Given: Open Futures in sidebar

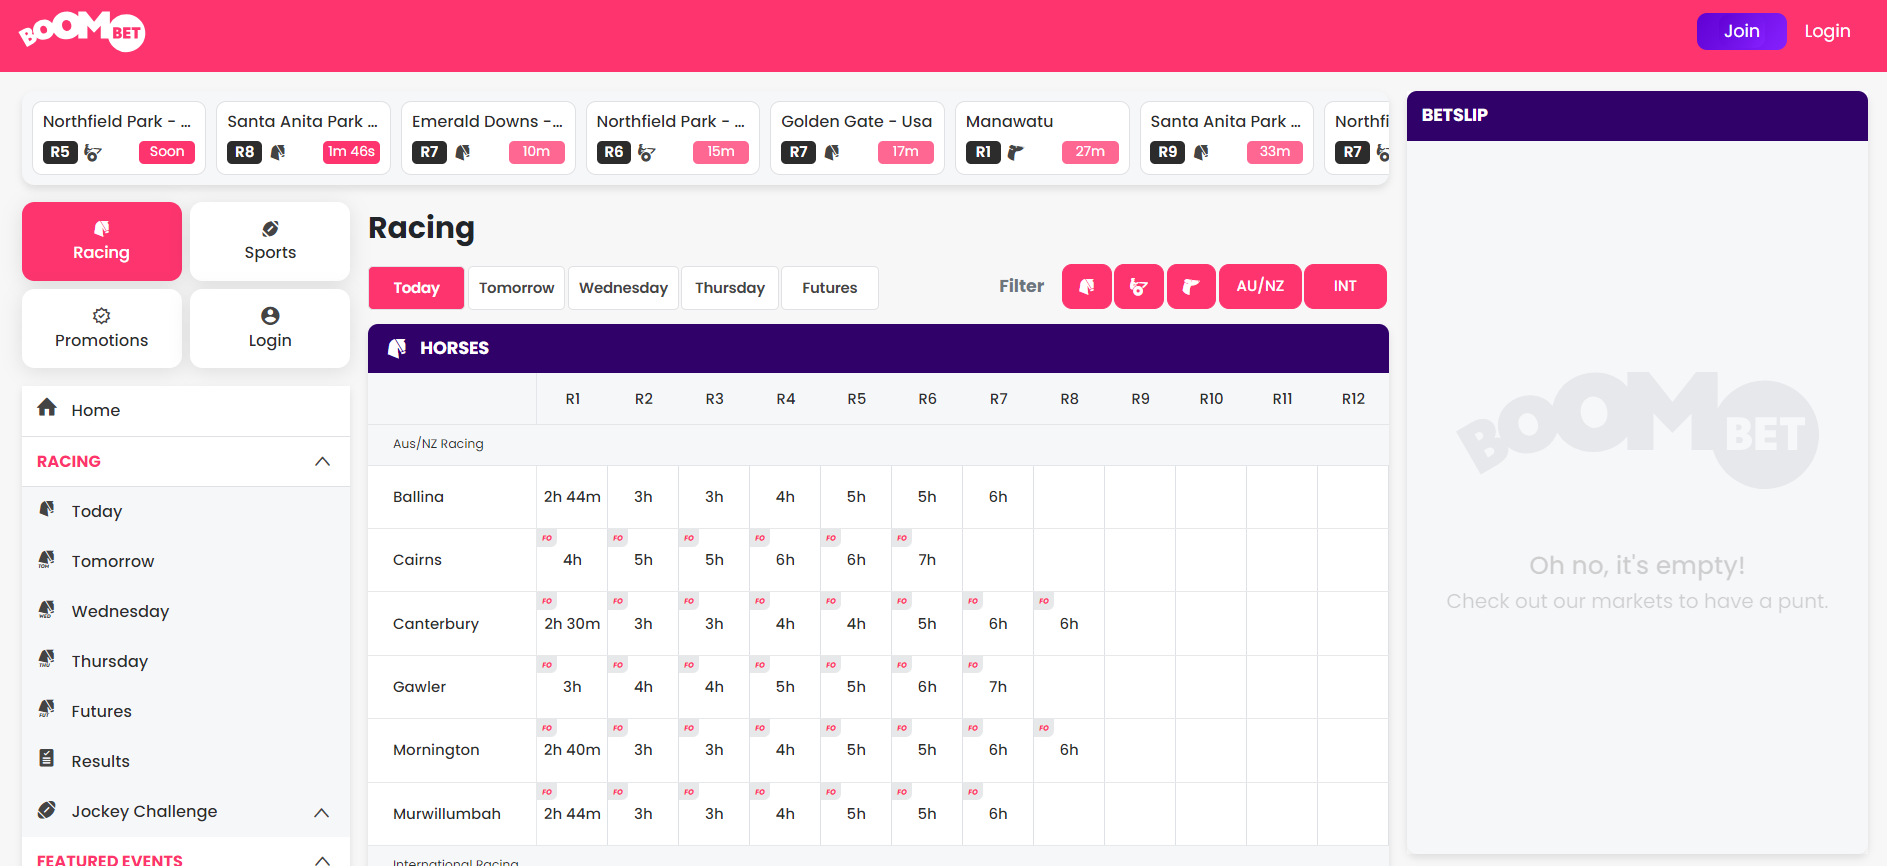Looking at the screenshot, I should pos(186,711).
